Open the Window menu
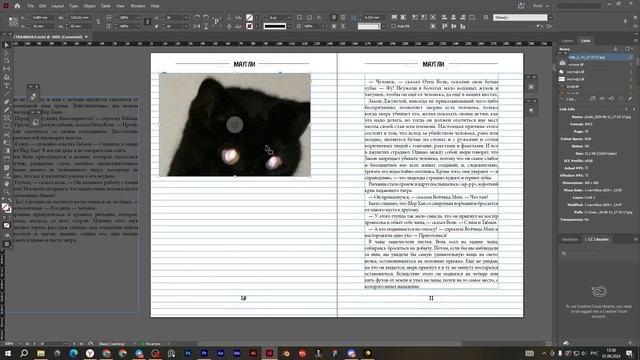 click(138, 6)
